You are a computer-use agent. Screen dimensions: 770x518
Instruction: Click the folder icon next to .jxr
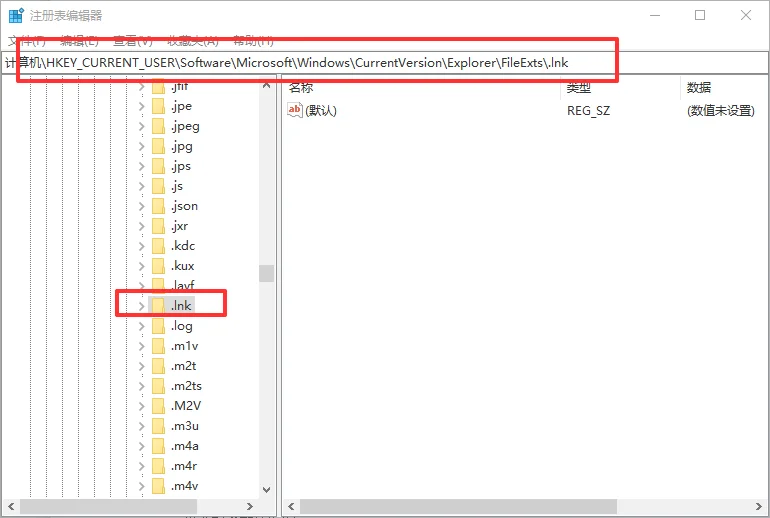coord(158,226)
